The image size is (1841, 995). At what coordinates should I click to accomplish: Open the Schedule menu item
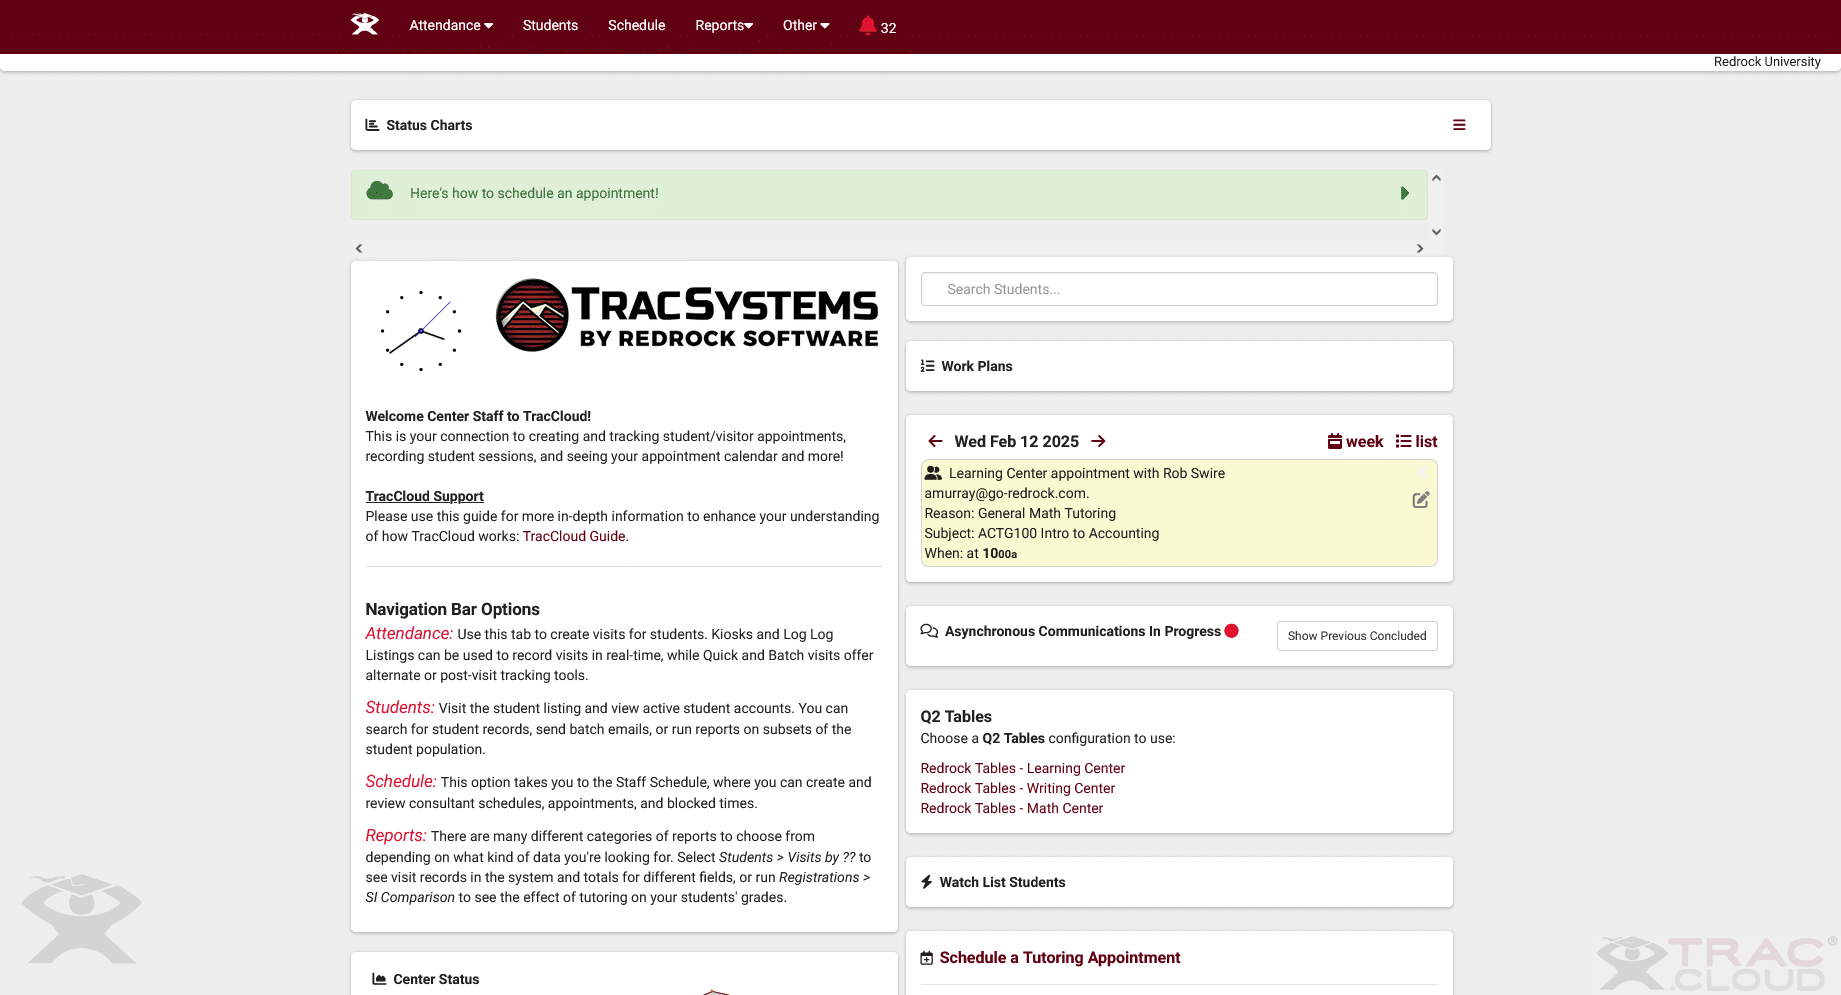(636, 26)
